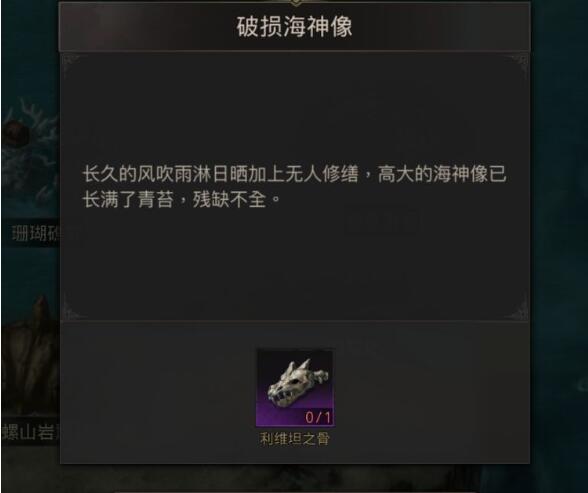
Task: Select the 0/1 quantity counter on item slot
Action: pos(318,417)
